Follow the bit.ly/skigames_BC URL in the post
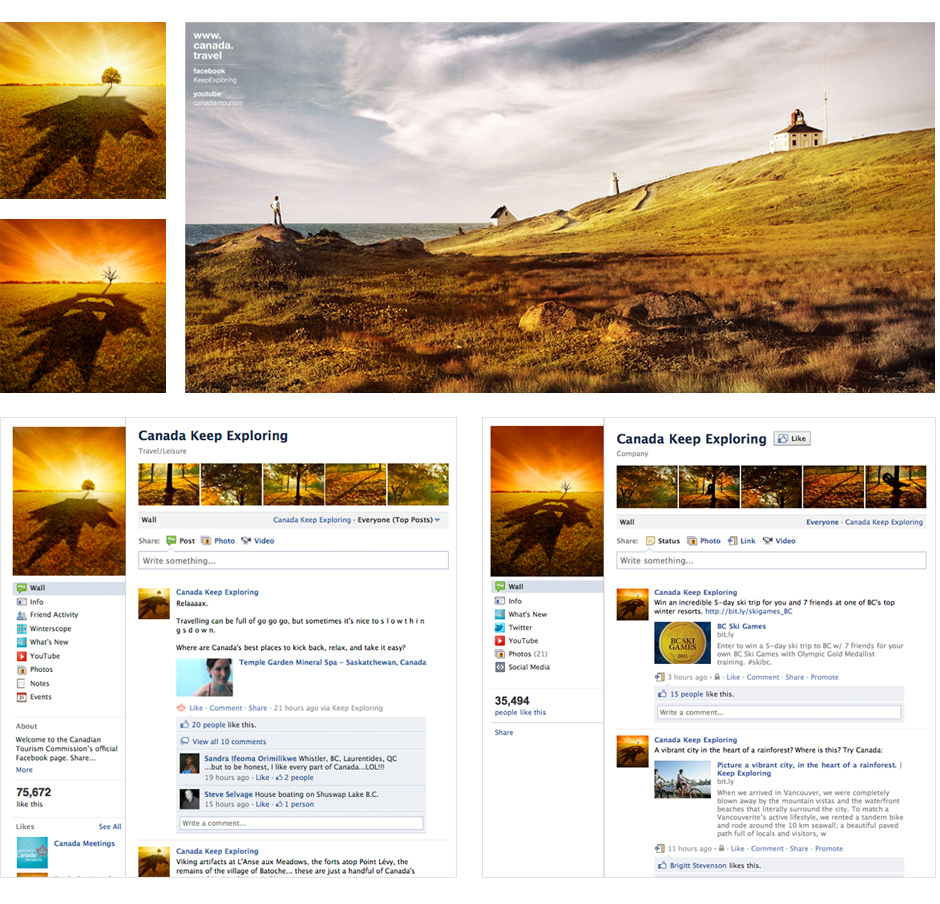The height and width of the screenshot is (904, 940). coord(749,611)
